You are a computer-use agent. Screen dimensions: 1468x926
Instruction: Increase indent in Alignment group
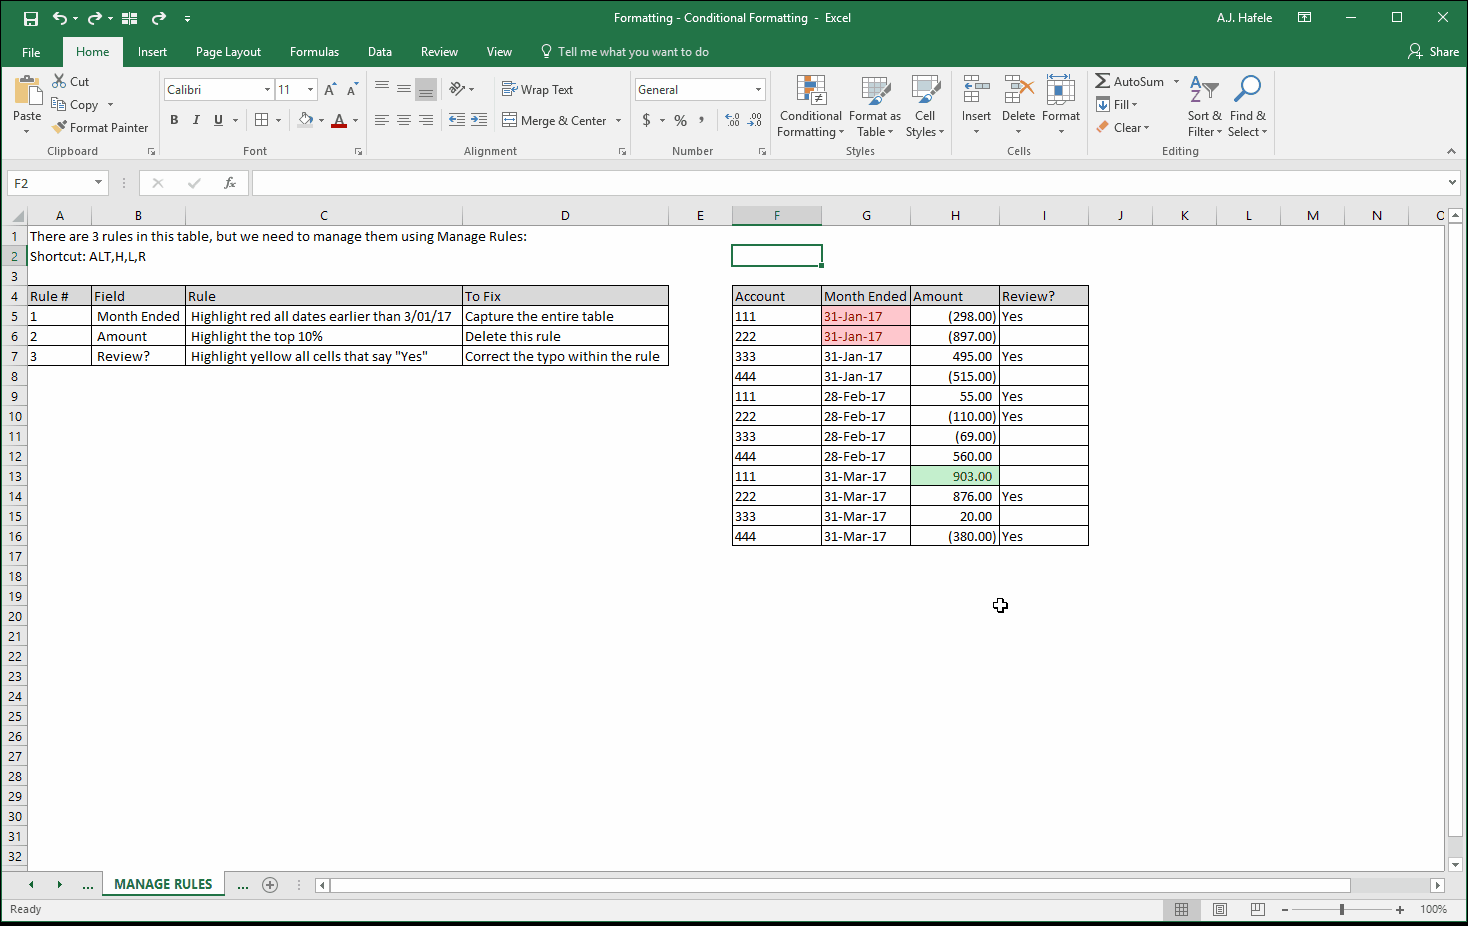click(479, 120)
